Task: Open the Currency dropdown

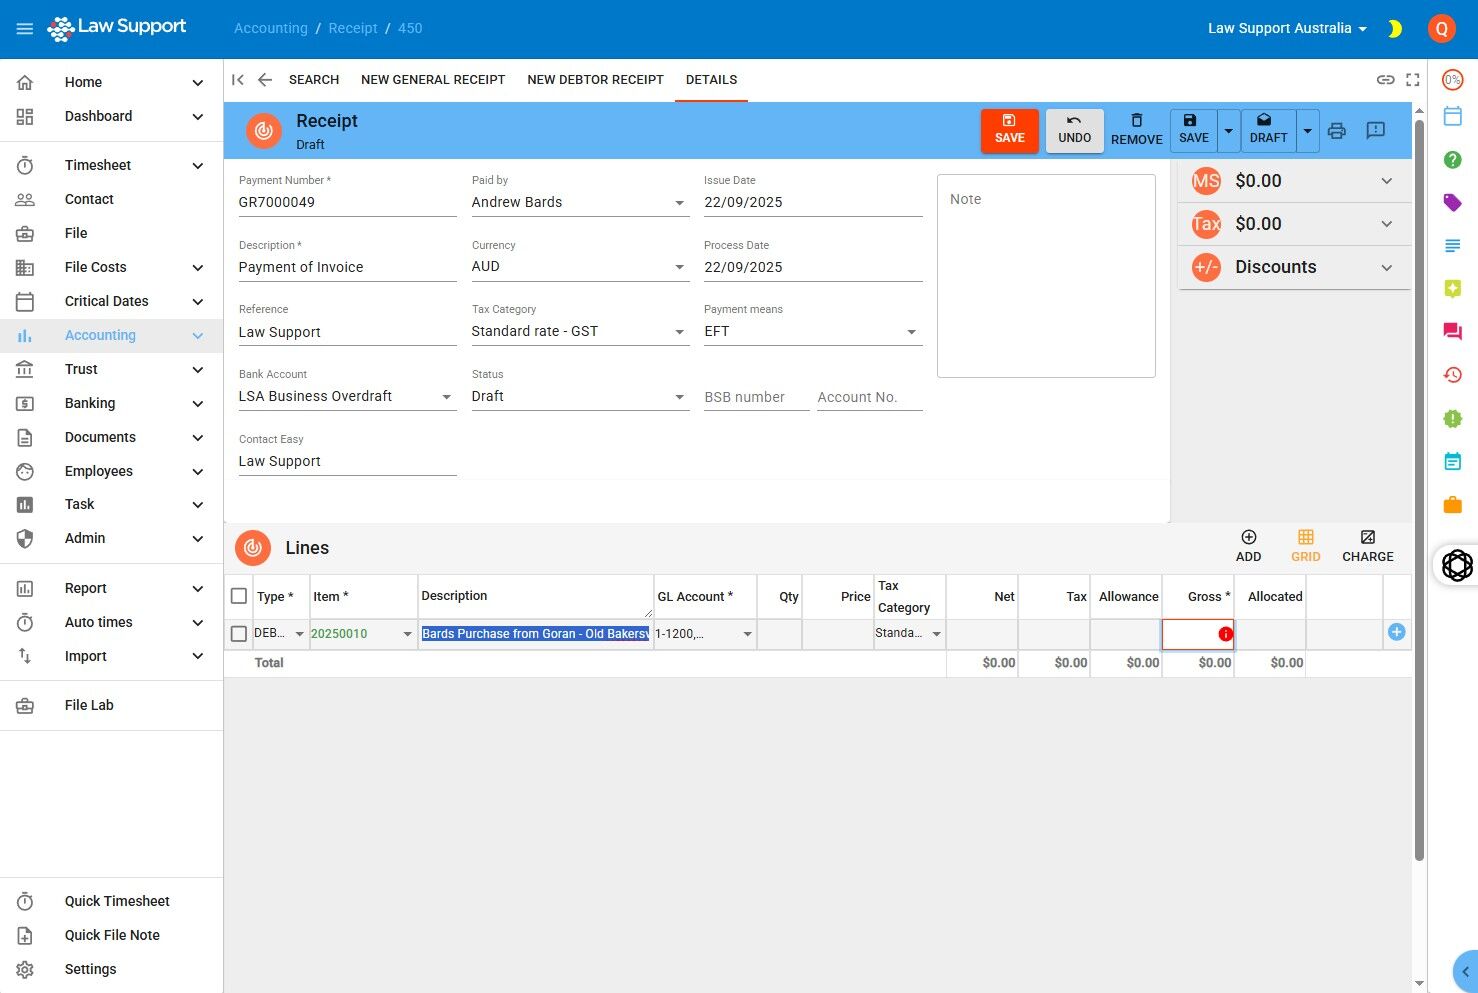Action: coord(580,267)
